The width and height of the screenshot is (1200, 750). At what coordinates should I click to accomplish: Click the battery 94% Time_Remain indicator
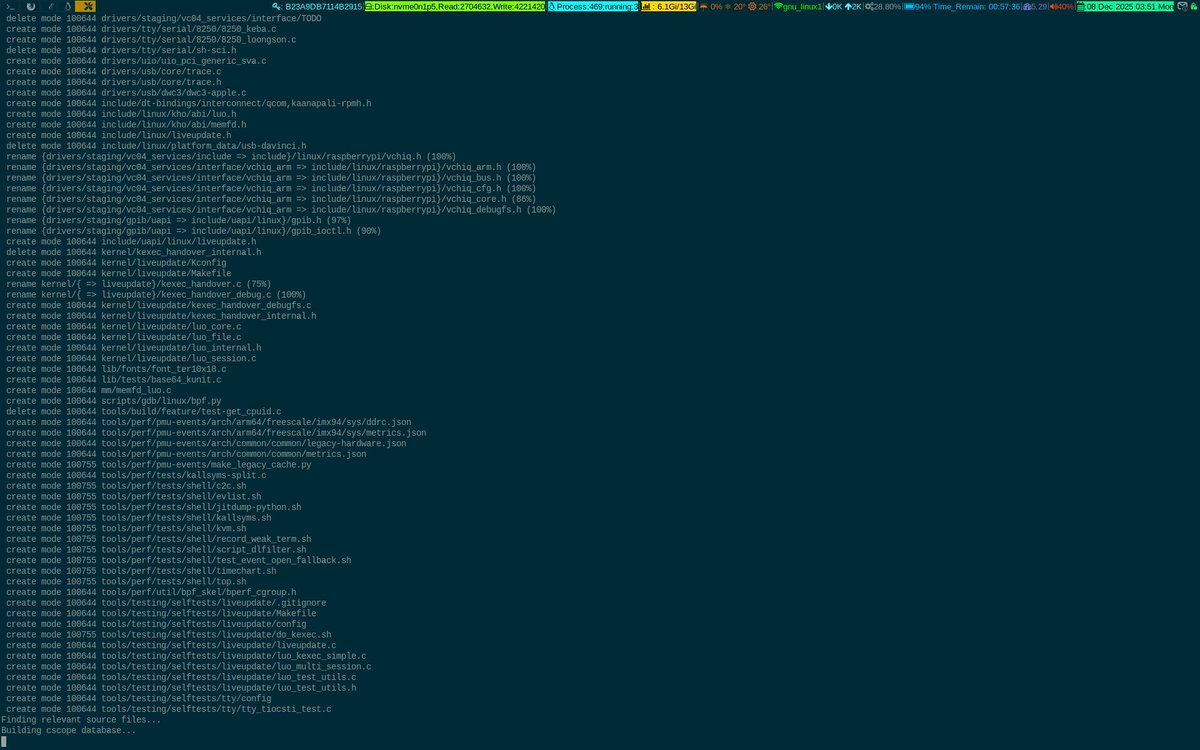pos(962,6)
